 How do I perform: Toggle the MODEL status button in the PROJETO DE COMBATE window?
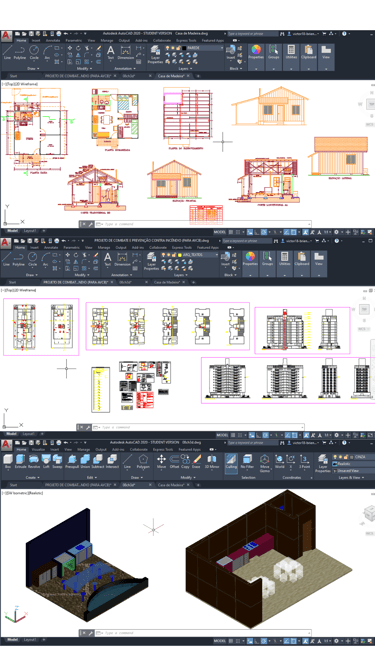[222, 435]
